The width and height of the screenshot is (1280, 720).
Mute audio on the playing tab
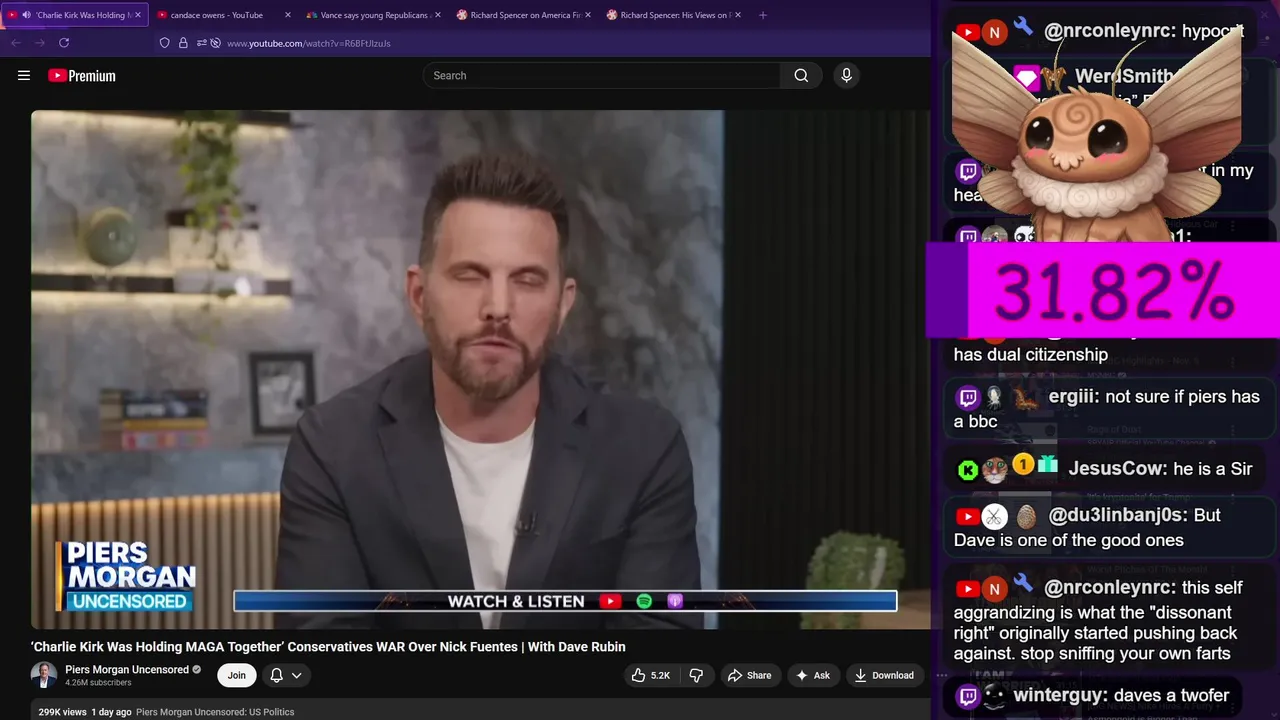27,15
